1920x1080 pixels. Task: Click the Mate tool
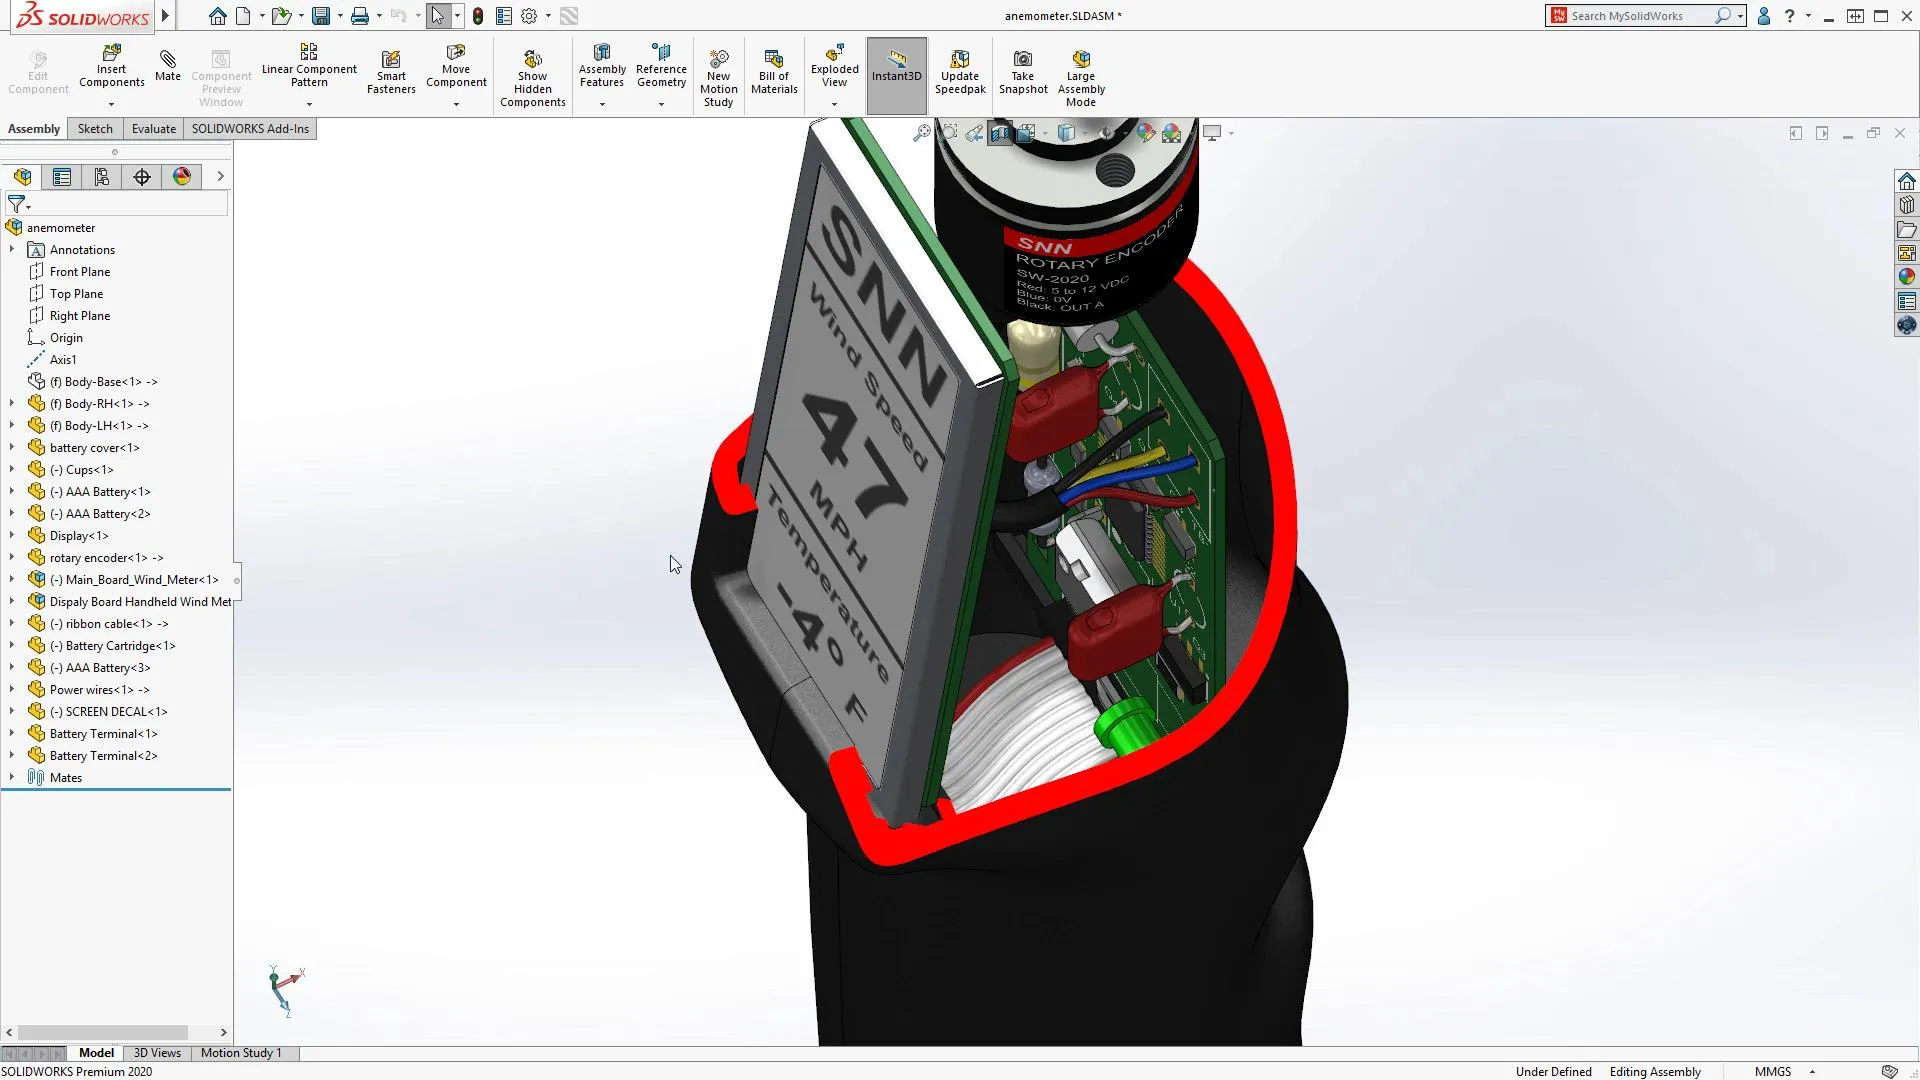pos(168,66)
